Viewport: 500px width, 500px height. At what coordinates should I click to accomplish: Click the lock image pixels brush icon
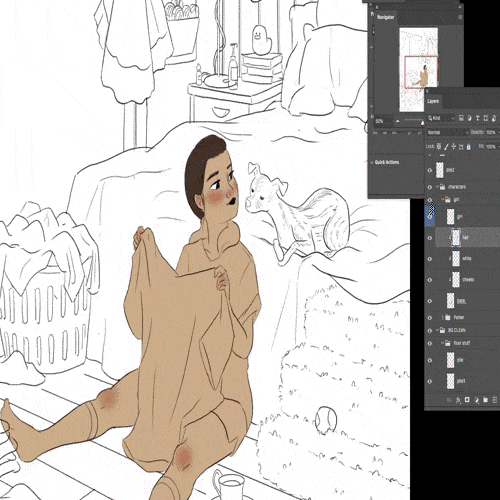coord(446,146)
